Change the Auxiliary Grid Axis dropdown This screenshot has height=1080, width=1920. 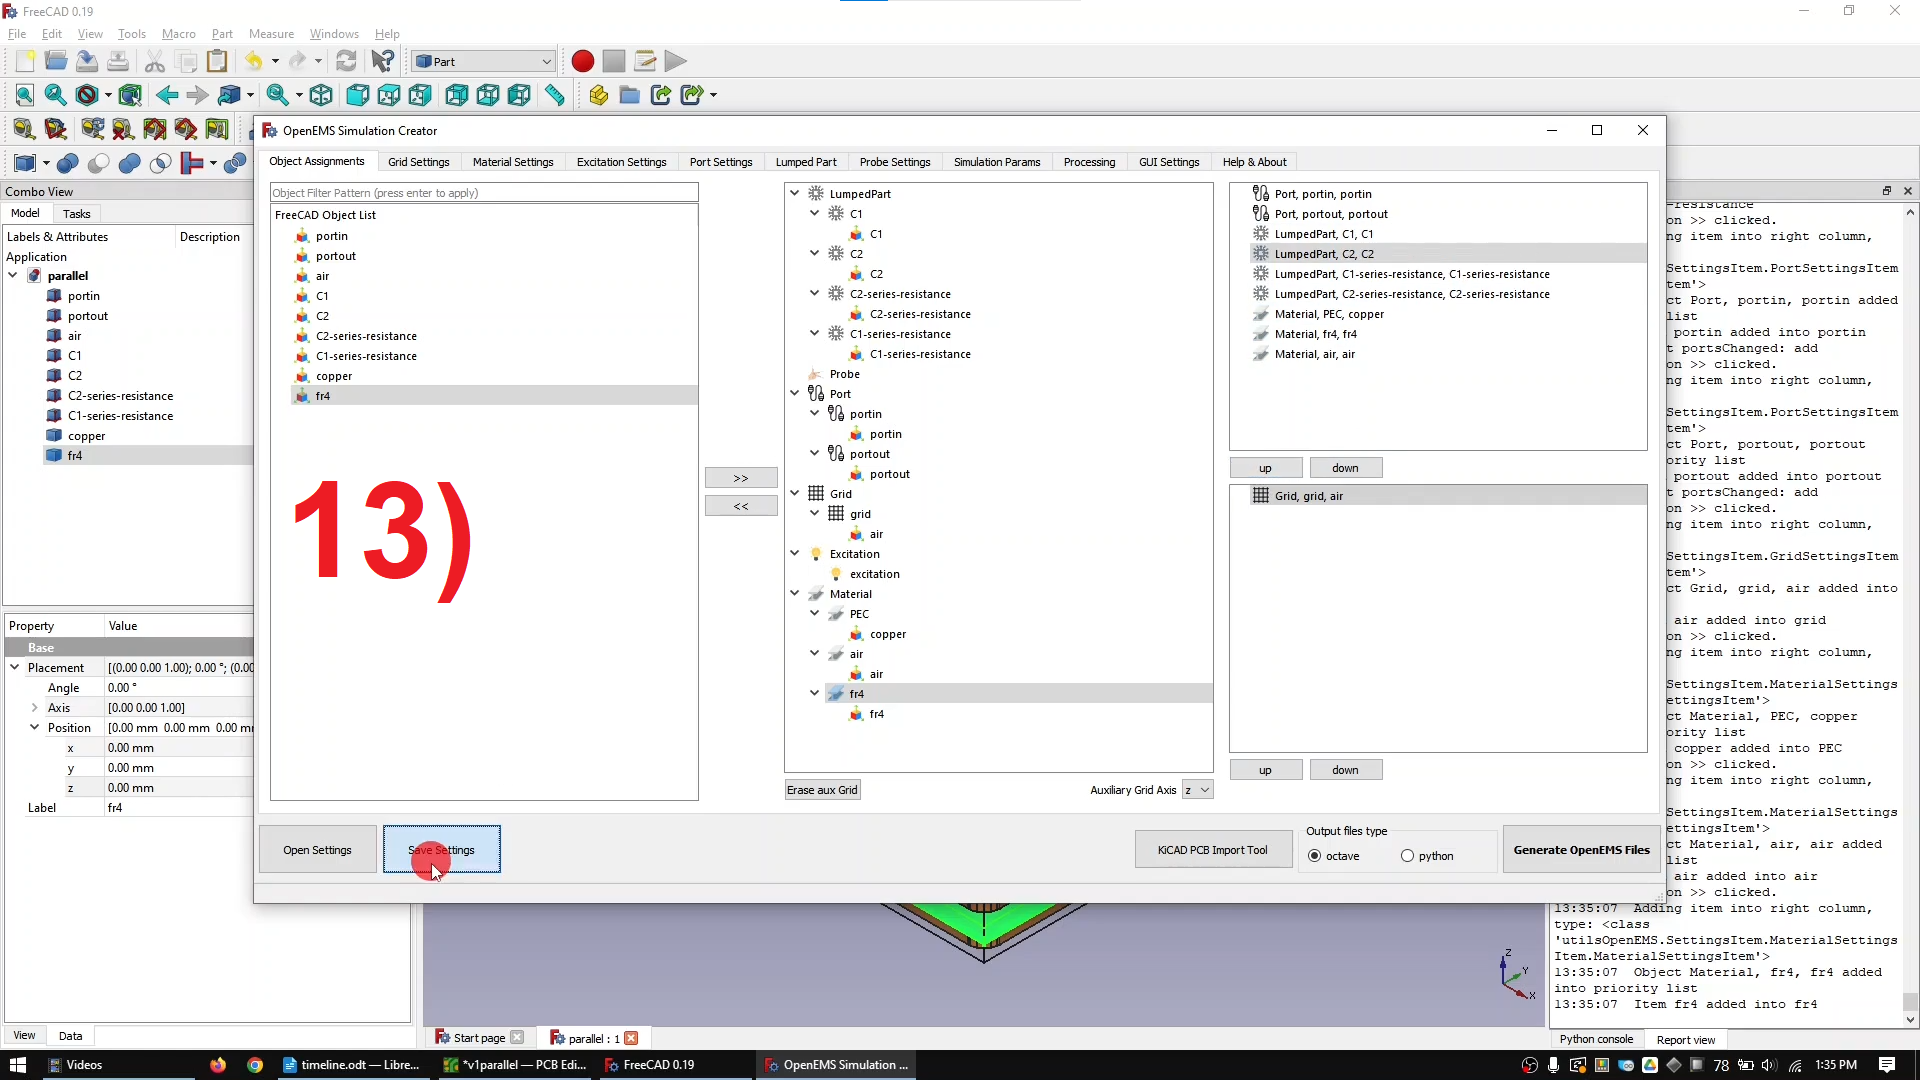tap(1197, 790)
